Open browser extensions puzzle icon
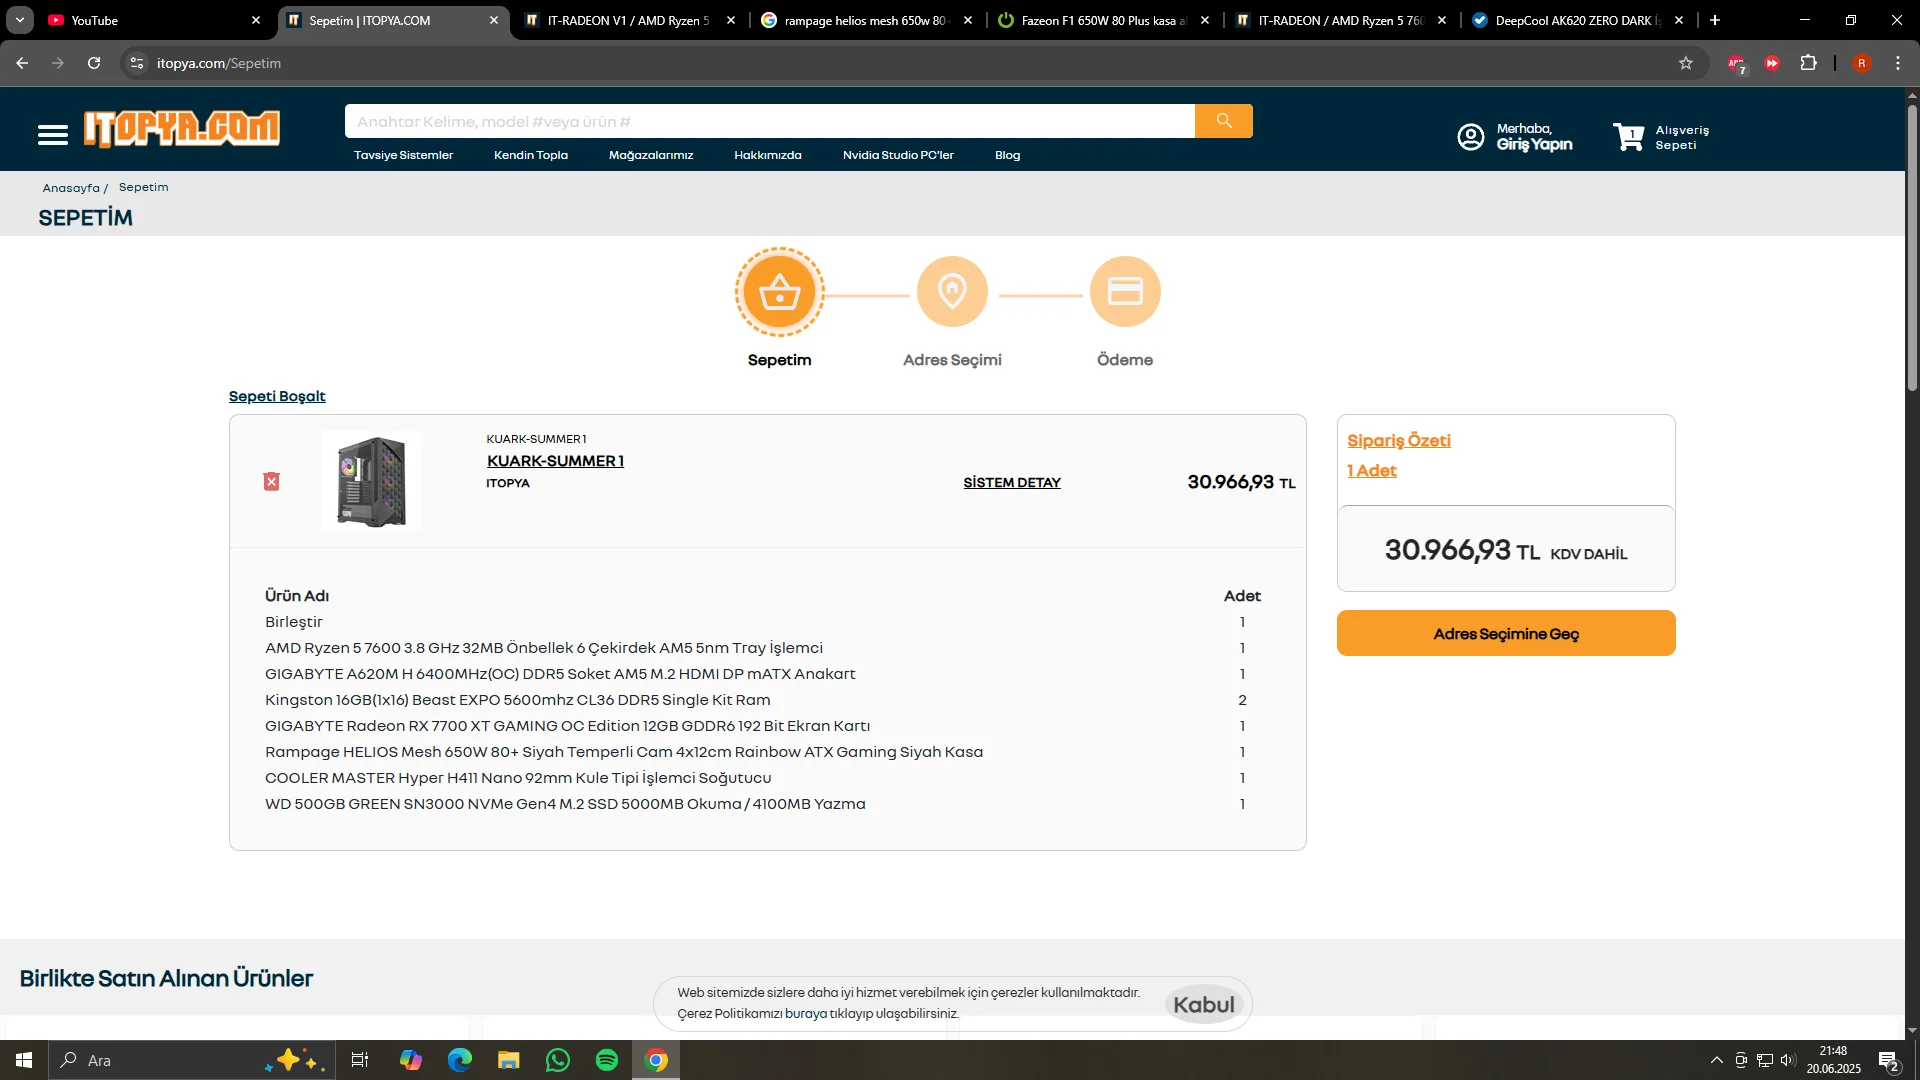This screenshot has height=1080, width=1920. click(x=1808, y=63)
